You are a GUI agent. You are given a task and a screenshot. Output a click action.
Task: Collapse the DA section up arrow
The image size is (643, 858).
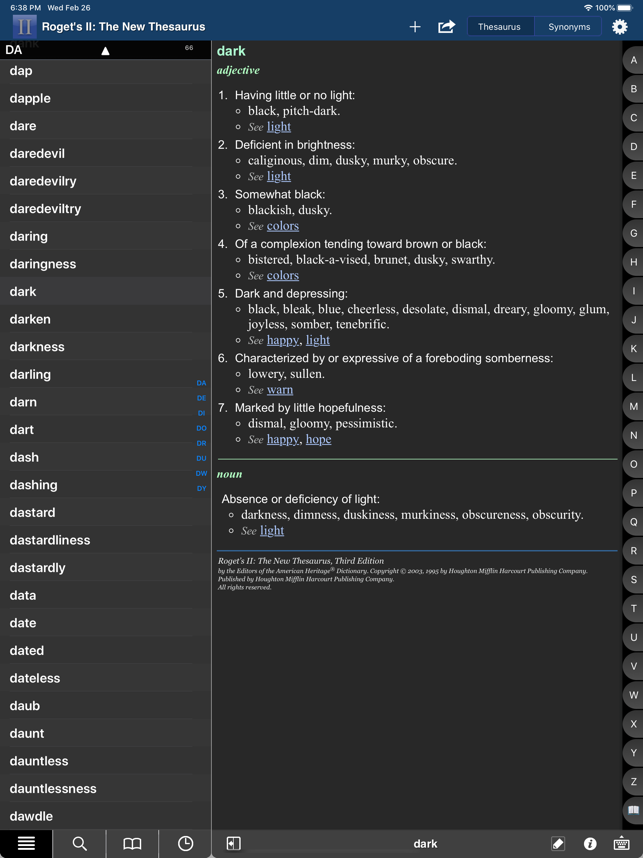[x=105, y=50]
